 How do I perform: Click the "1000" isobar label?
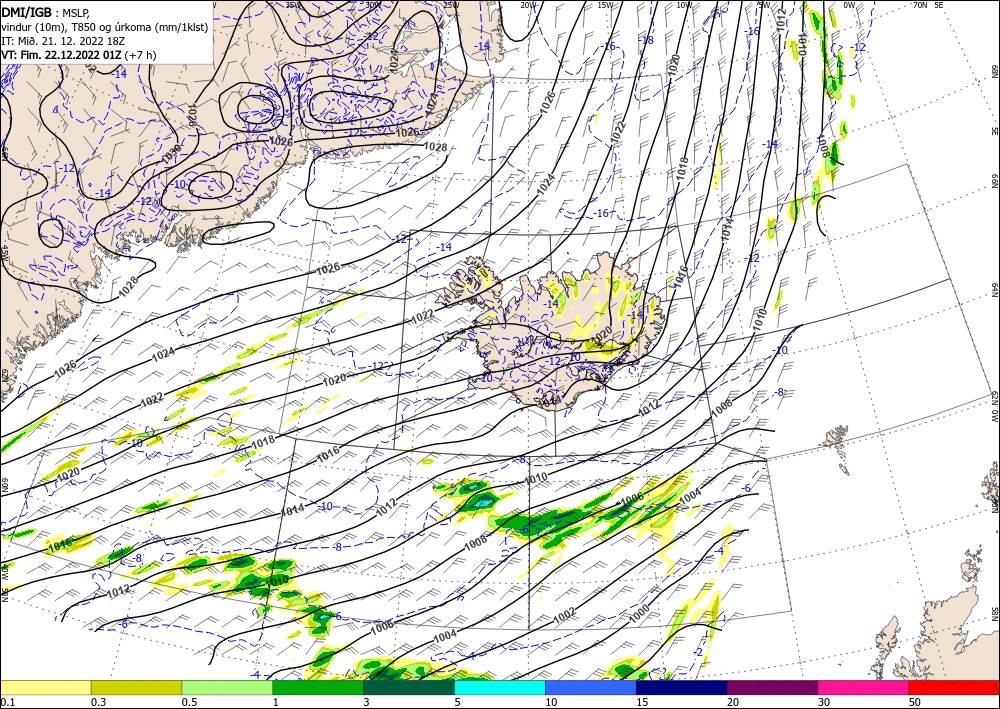click(x=639, y=614)
